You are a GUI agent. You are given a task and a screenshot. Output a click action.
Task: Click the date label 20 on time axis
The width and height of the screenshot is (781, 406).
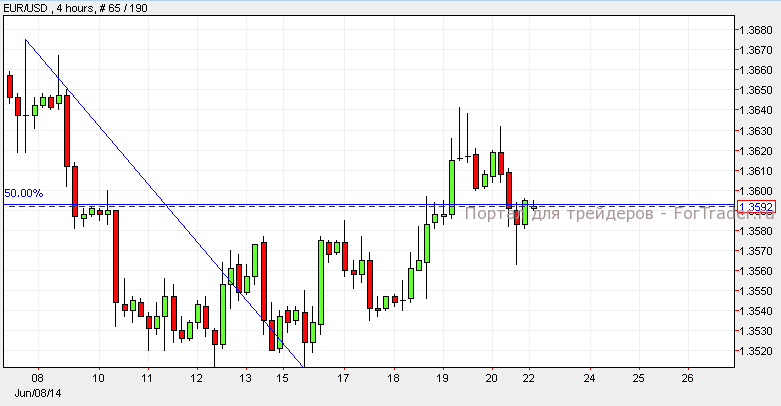(x=492, y=378)
